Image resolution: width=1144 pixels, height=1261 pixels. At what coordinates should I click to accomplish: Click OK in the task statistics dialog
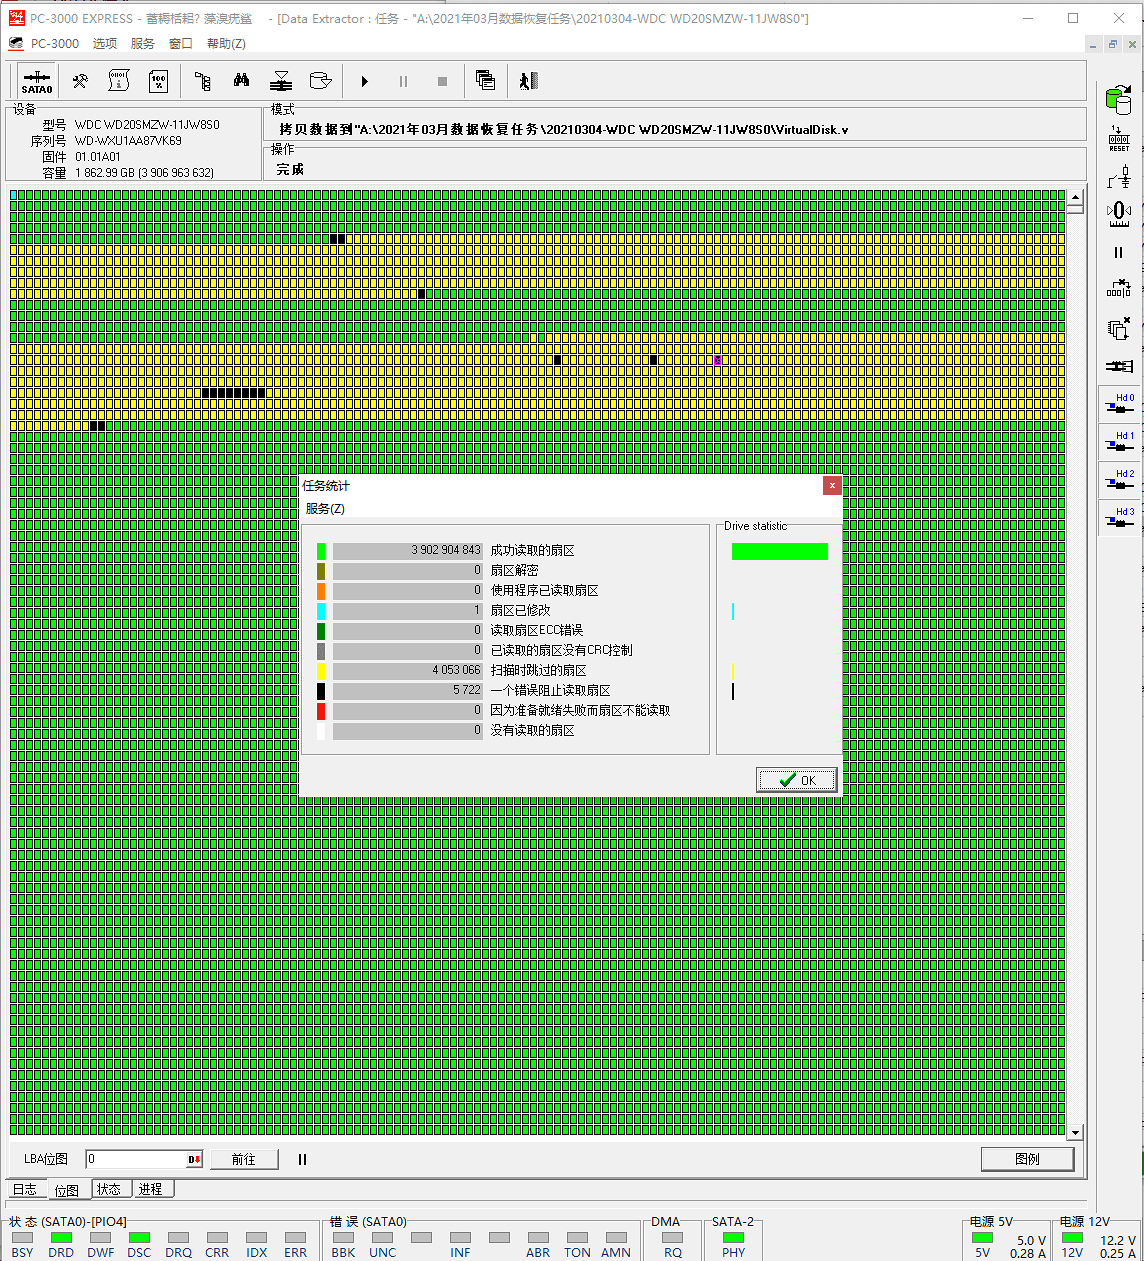pos(796,780)
